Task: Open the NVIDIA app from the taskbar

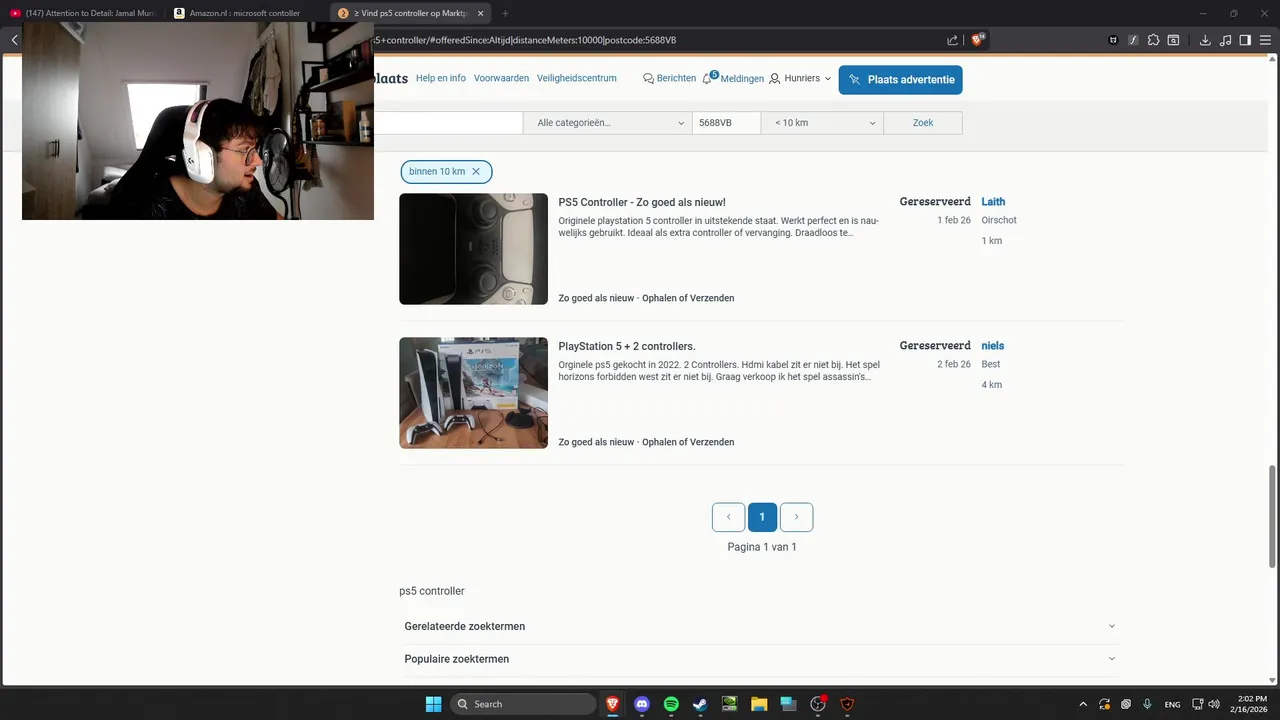Action: [x=730, y=704]
